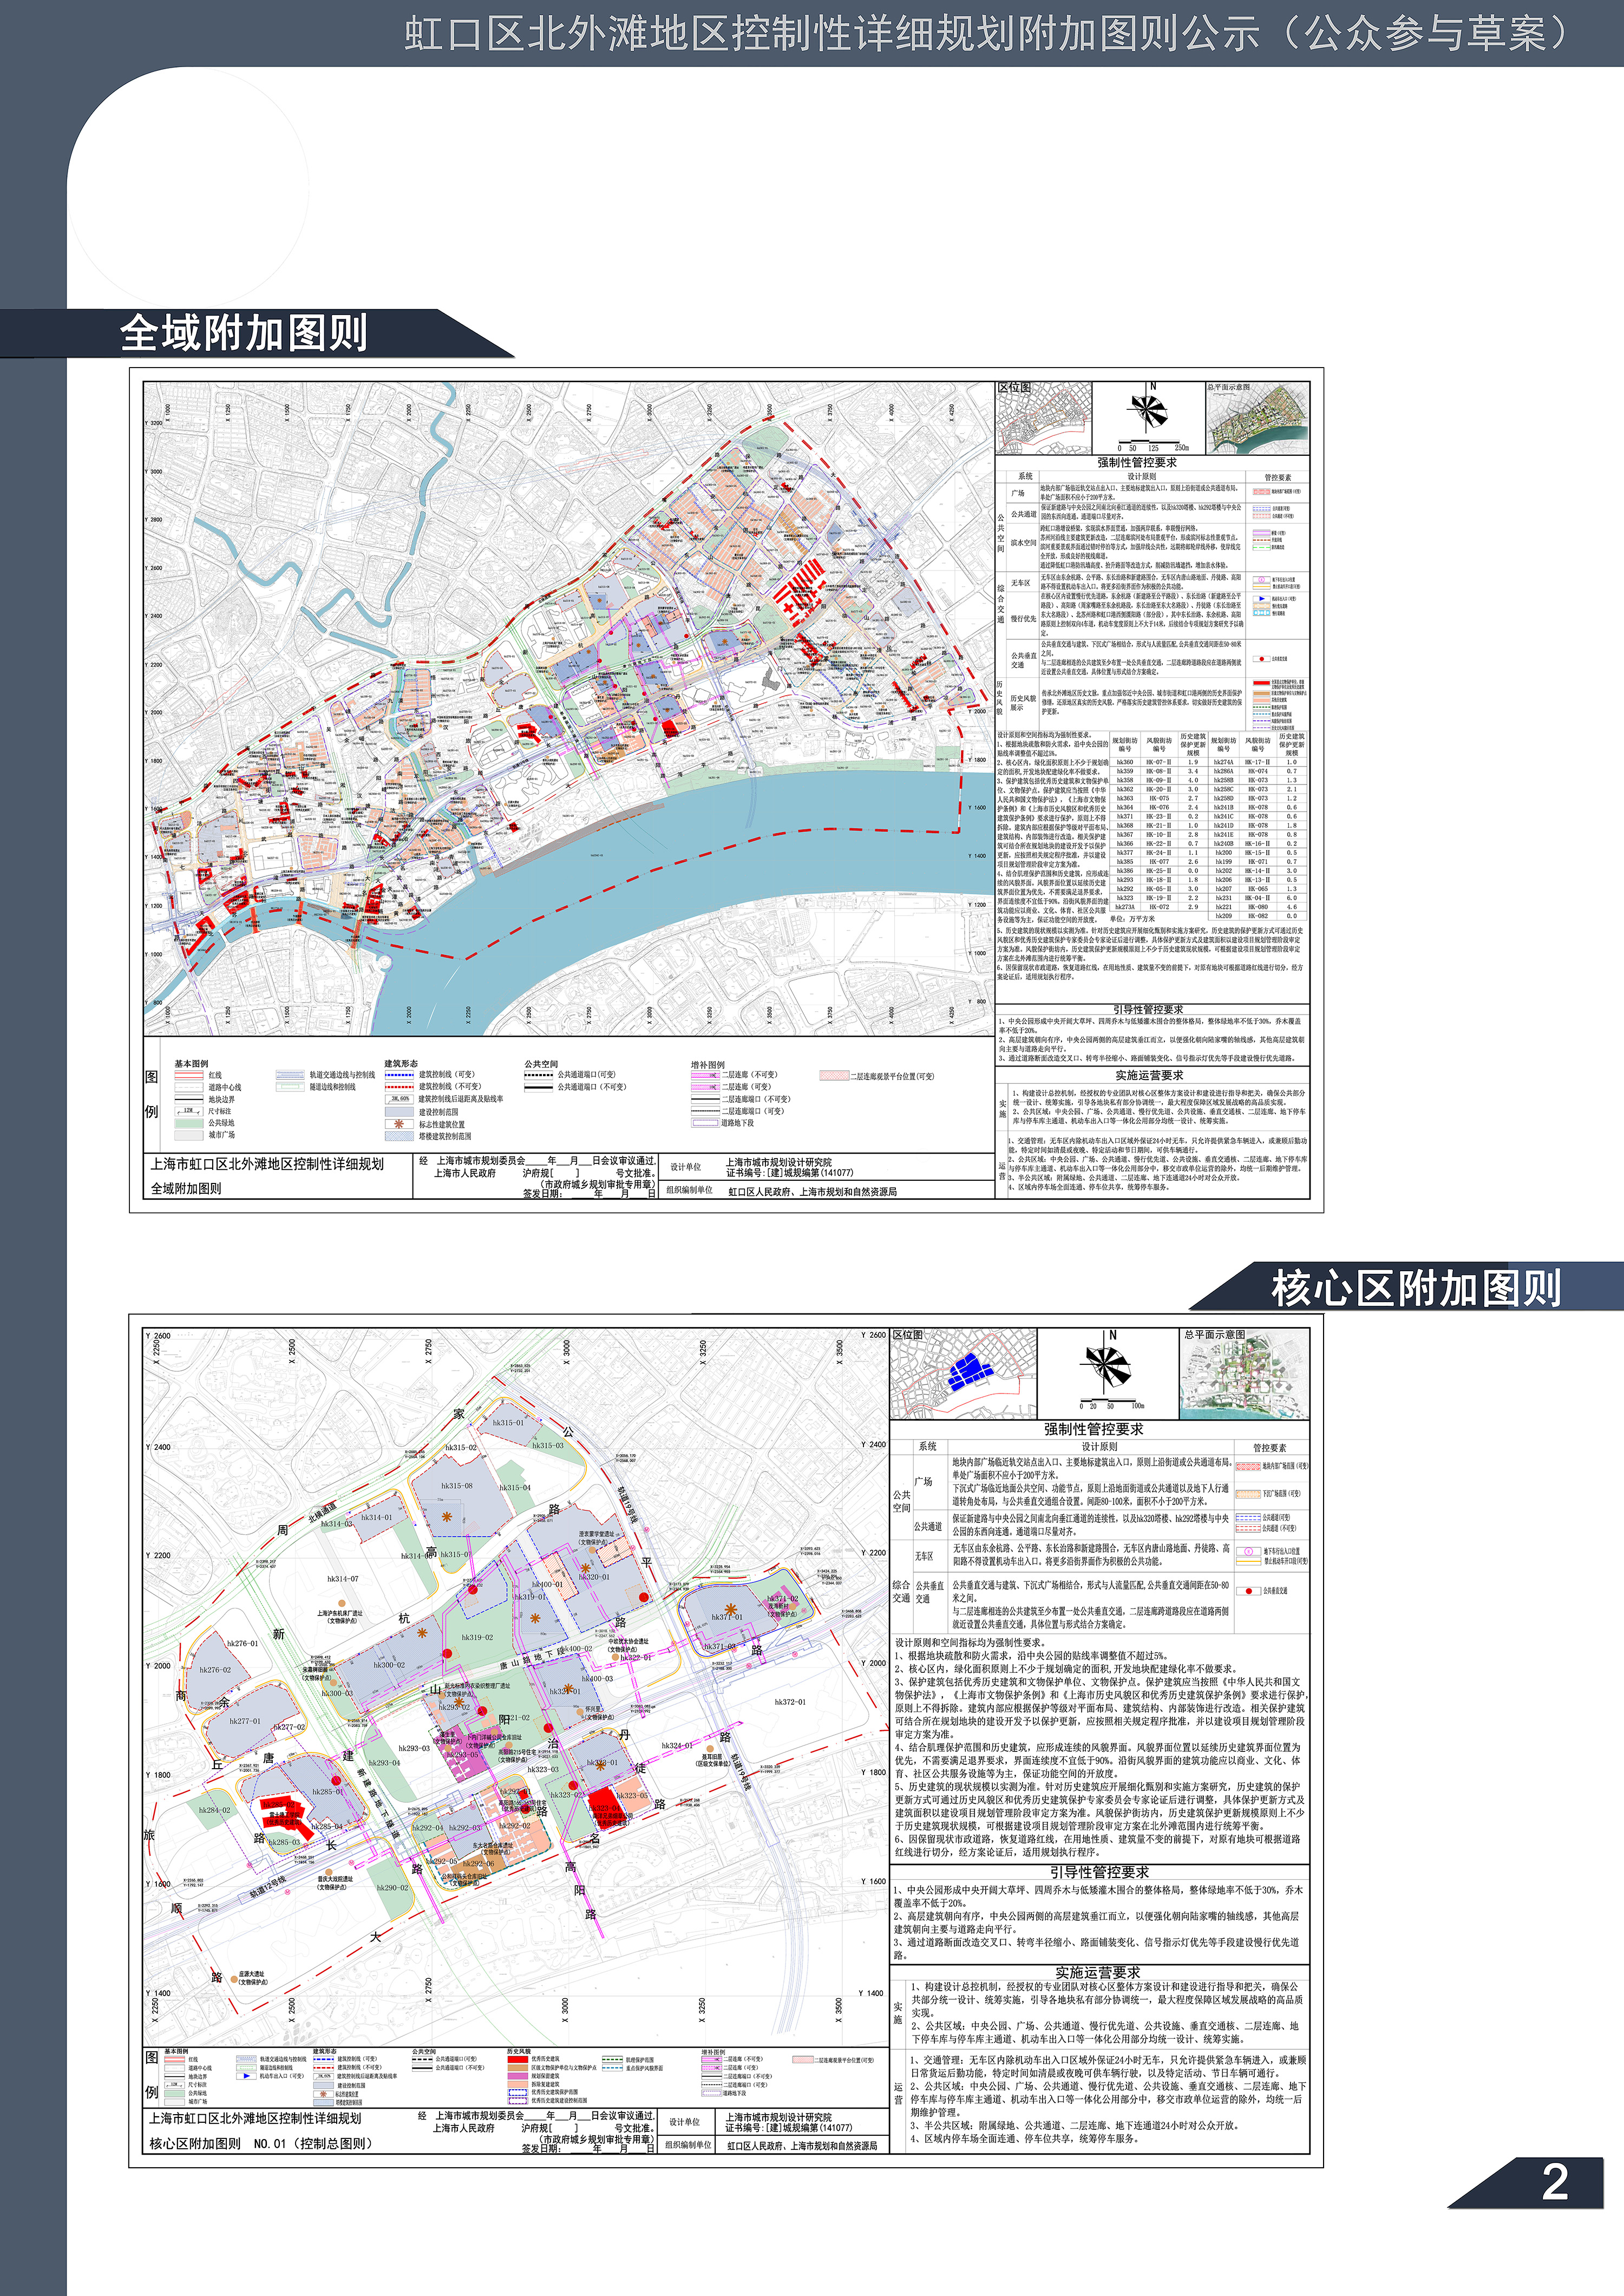Click the 肌理保护范围 green dashed symbol in the 核心区 legend
This screenshot has height=2296, width=1624.
click(x=613, y=2059)
